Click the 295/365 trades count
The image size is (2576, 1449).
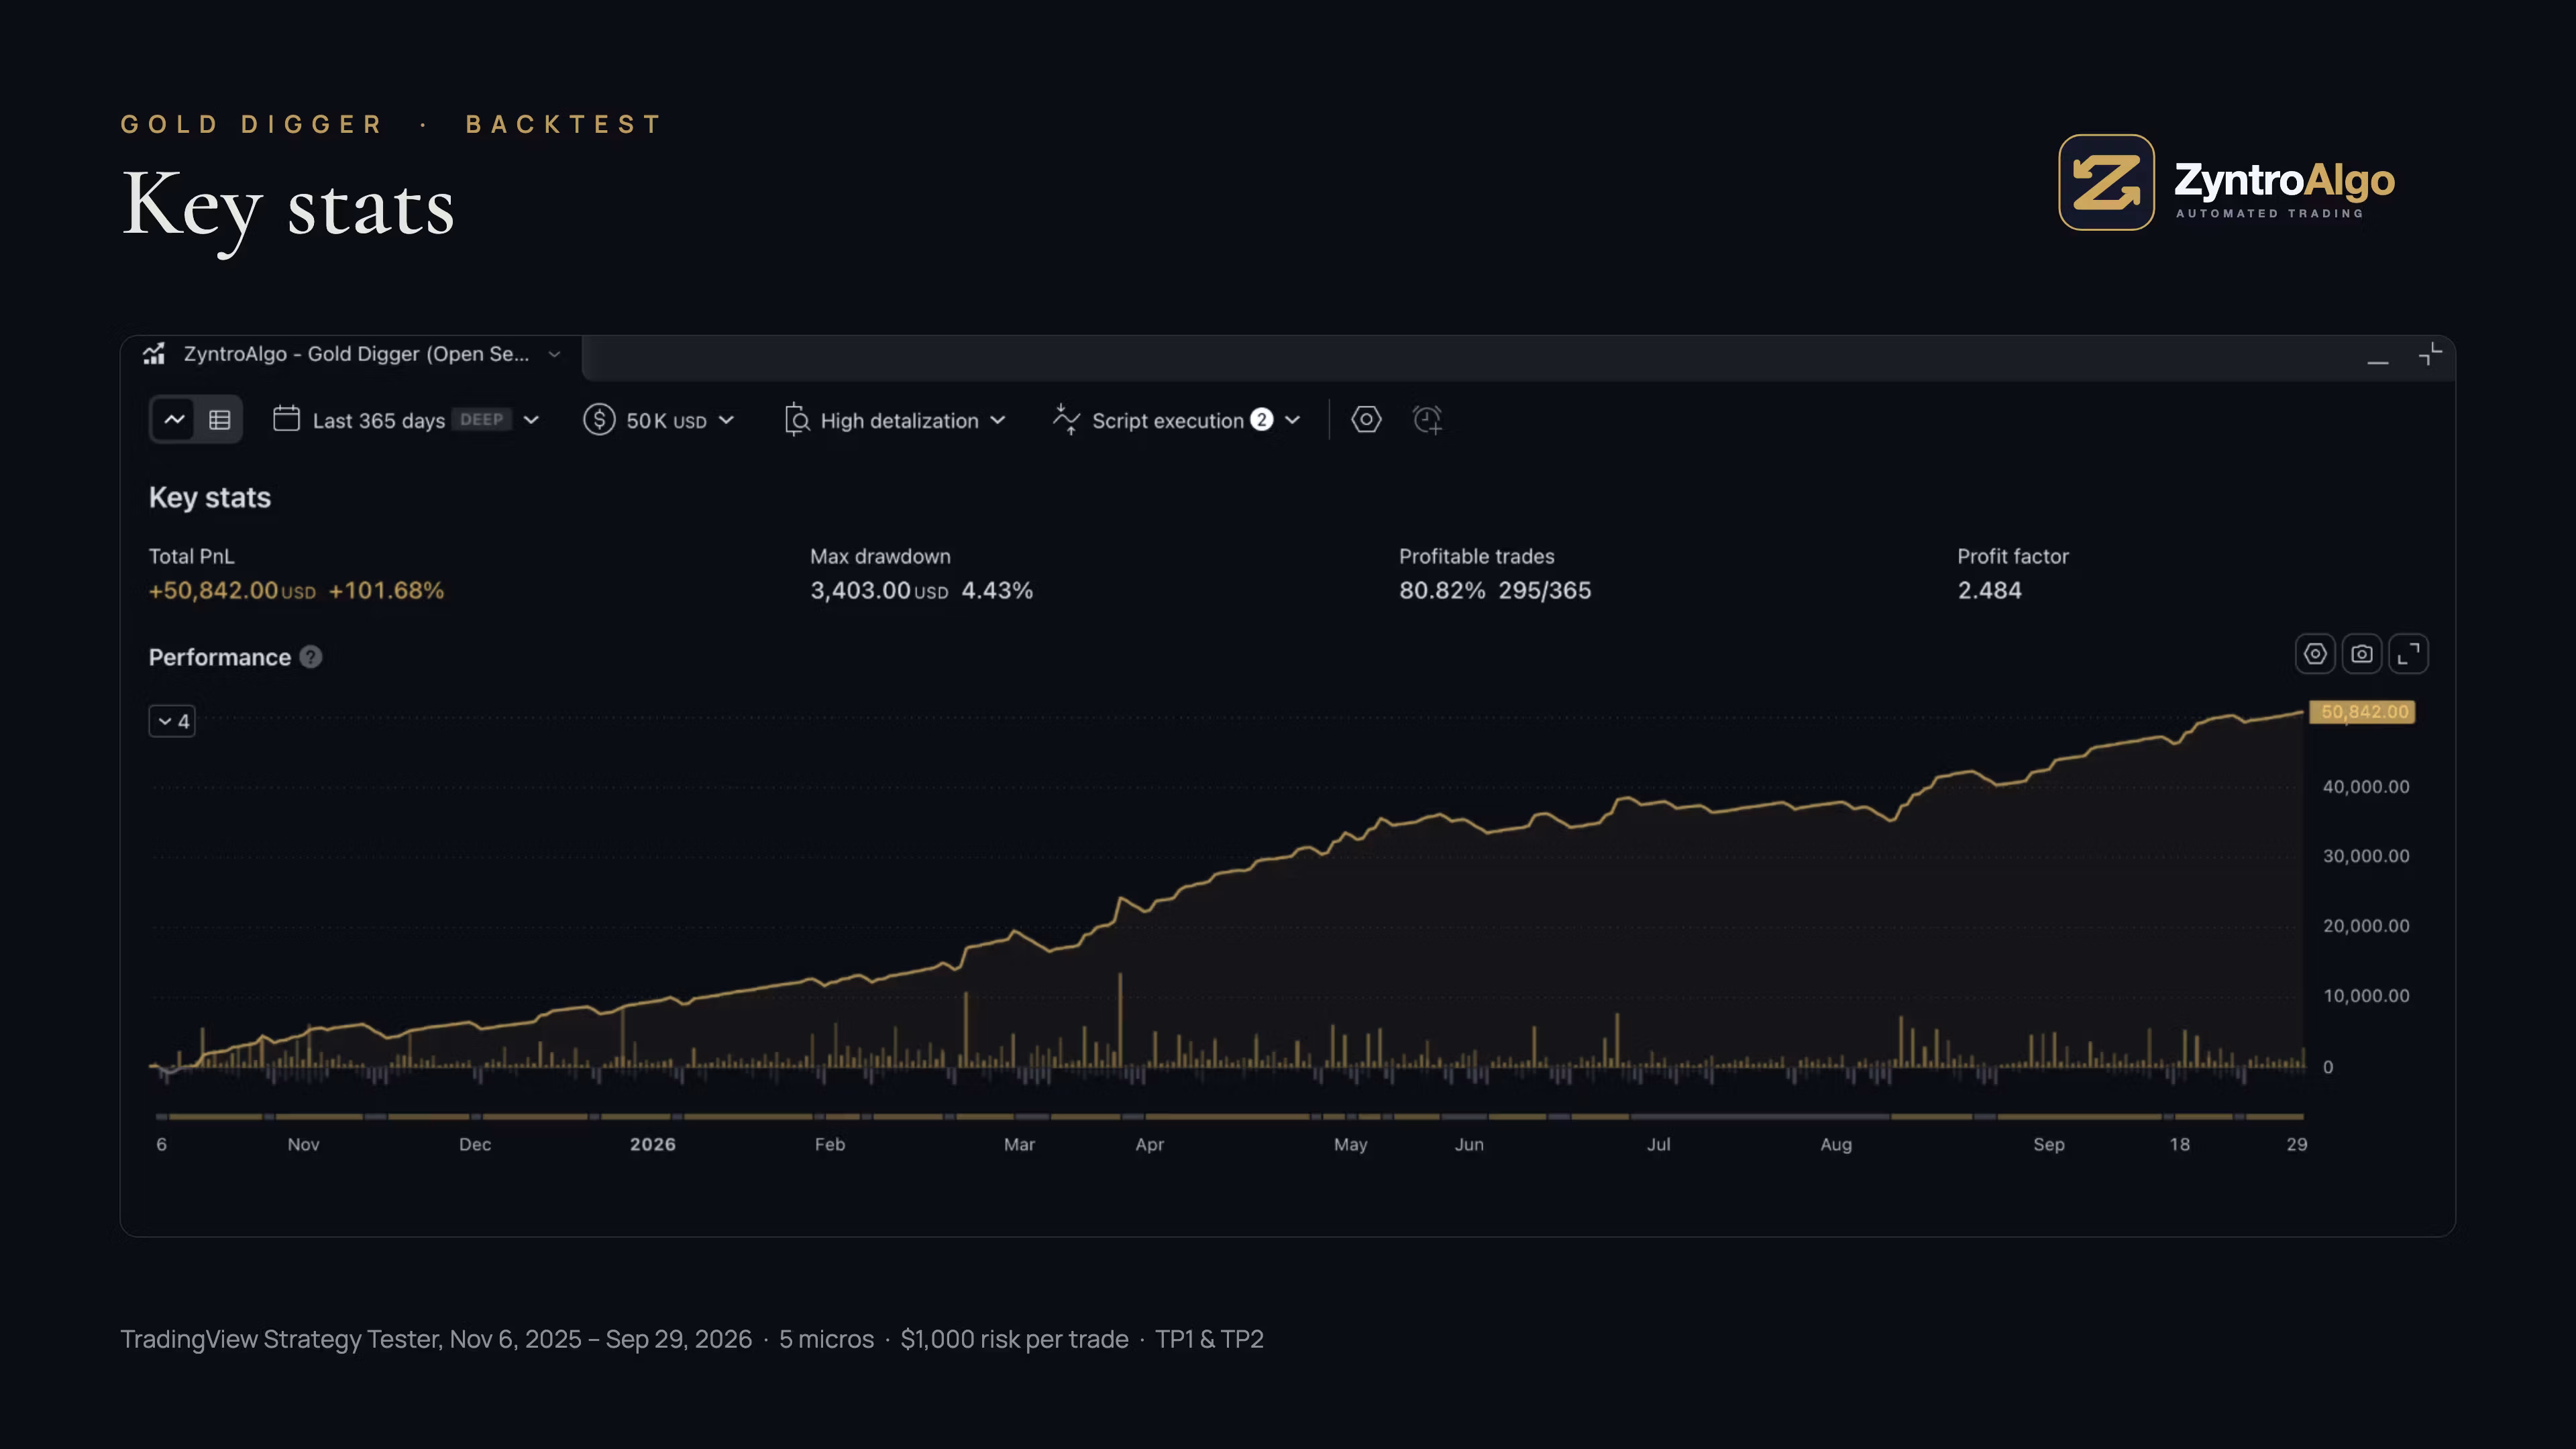pyautogui.click(x=1544, y=590)
